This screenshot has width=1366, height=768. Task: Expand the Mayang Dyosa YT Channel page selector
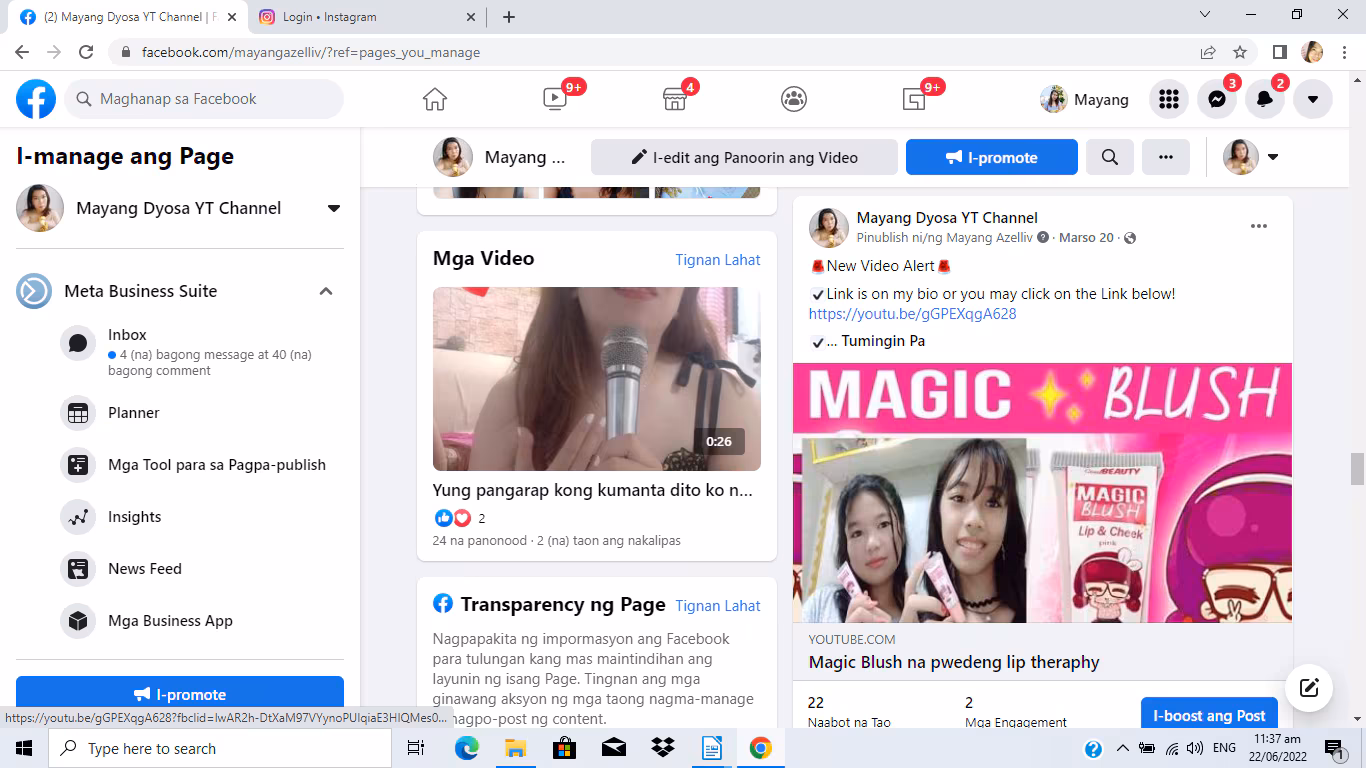334,208
